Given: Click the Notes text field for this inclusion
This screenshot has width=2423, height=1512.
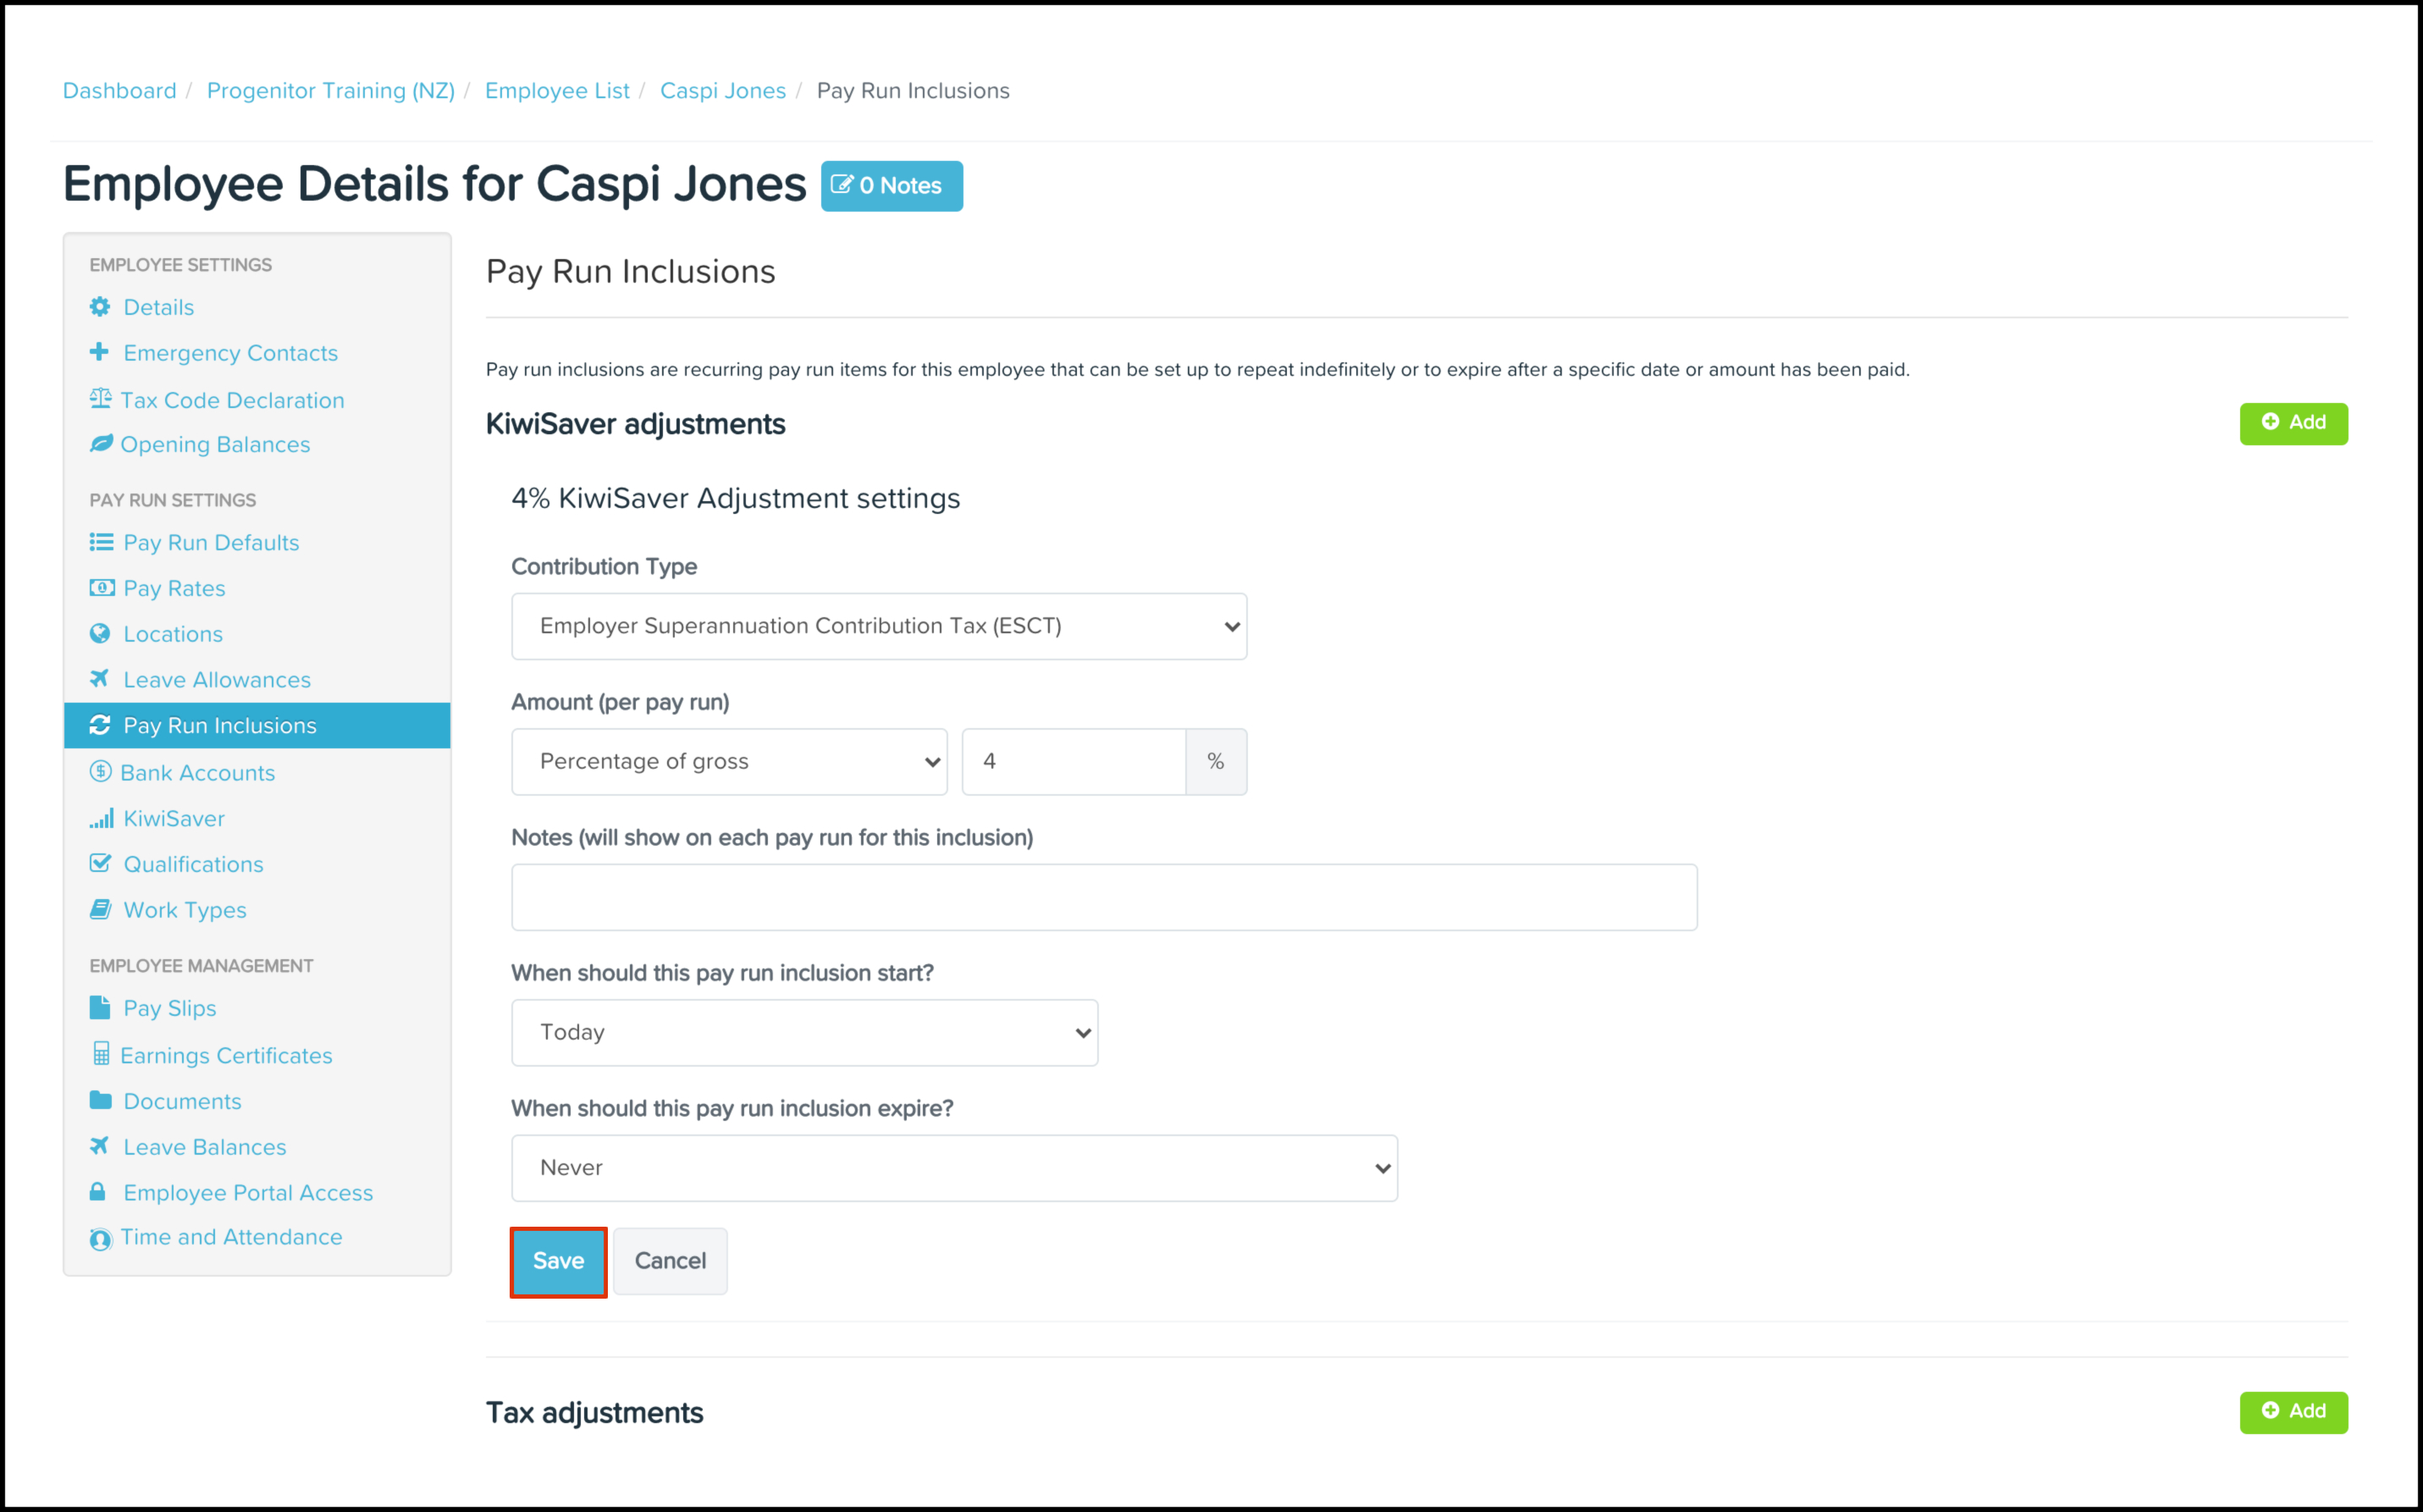Looking at the screenshot, I should [x=1104, y=897].
